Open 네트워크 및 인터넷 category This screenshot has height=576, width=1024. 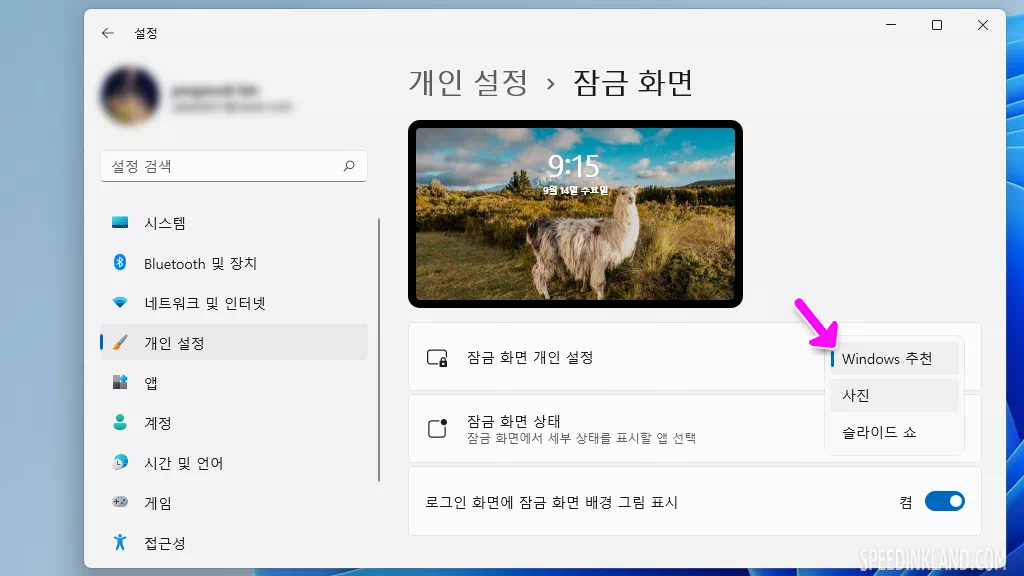click(x=234, y=303)
